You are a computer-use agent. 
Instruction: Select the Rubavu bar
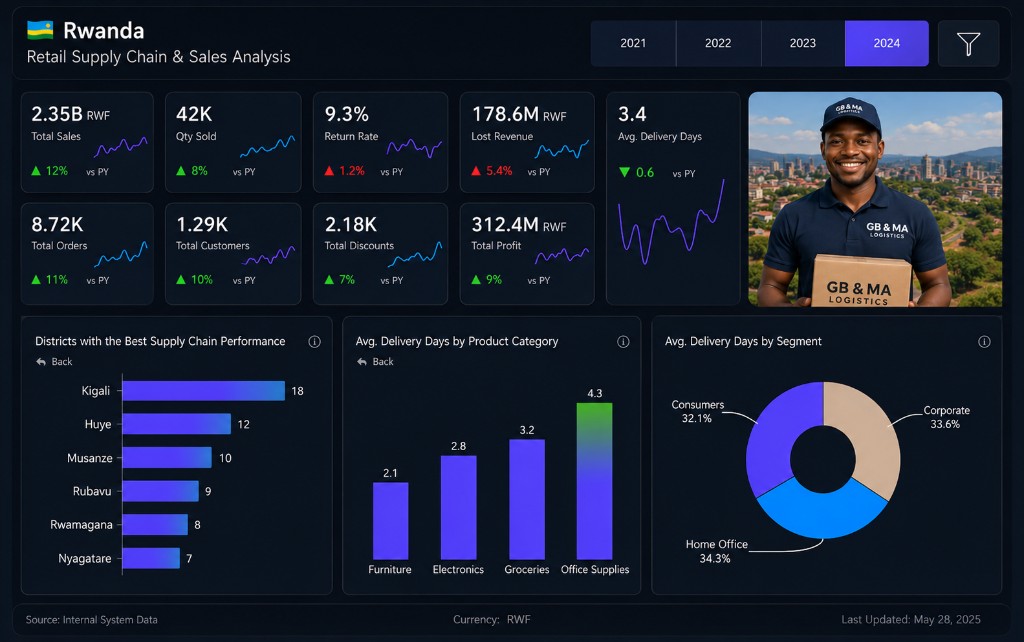click(160, 491)
